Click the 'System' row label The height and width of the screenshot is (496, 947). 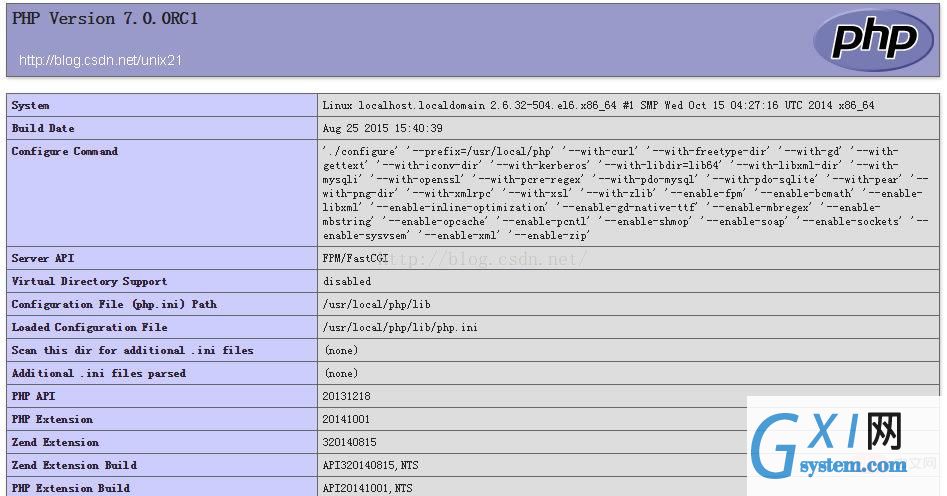click(30, 105)
